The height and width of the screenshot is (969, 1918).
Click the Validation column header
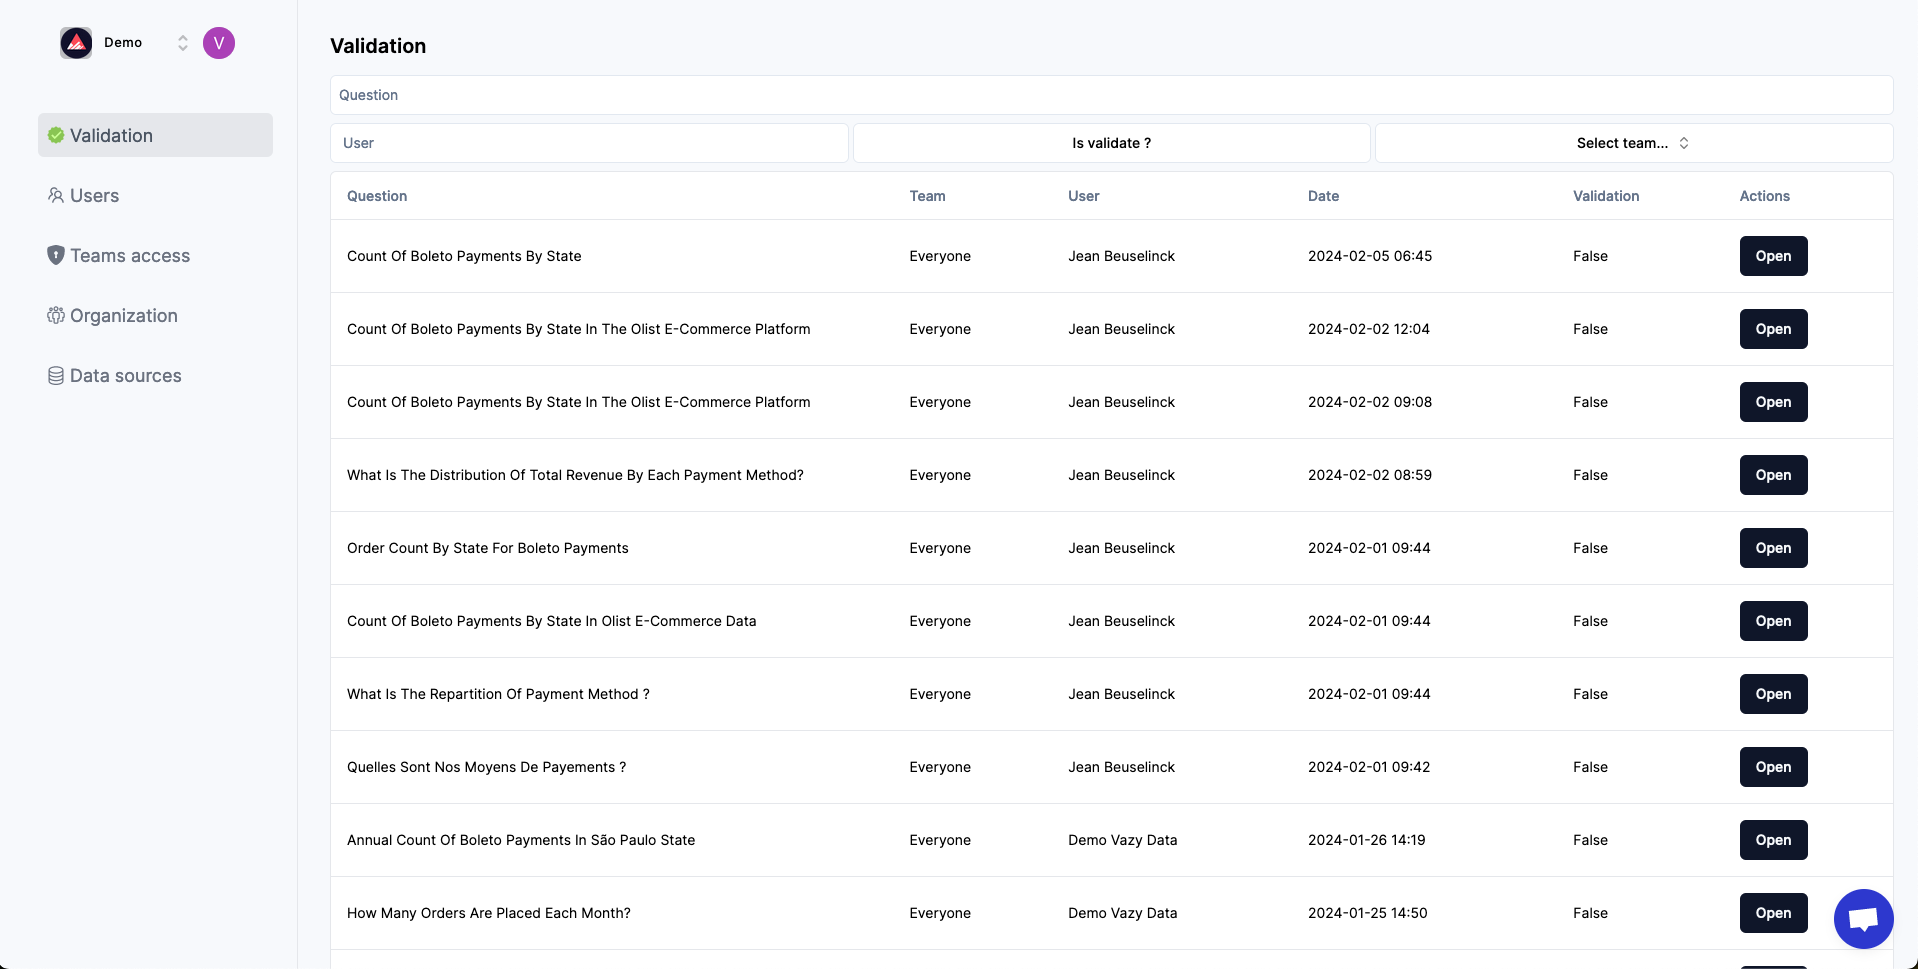point(1606,196)
